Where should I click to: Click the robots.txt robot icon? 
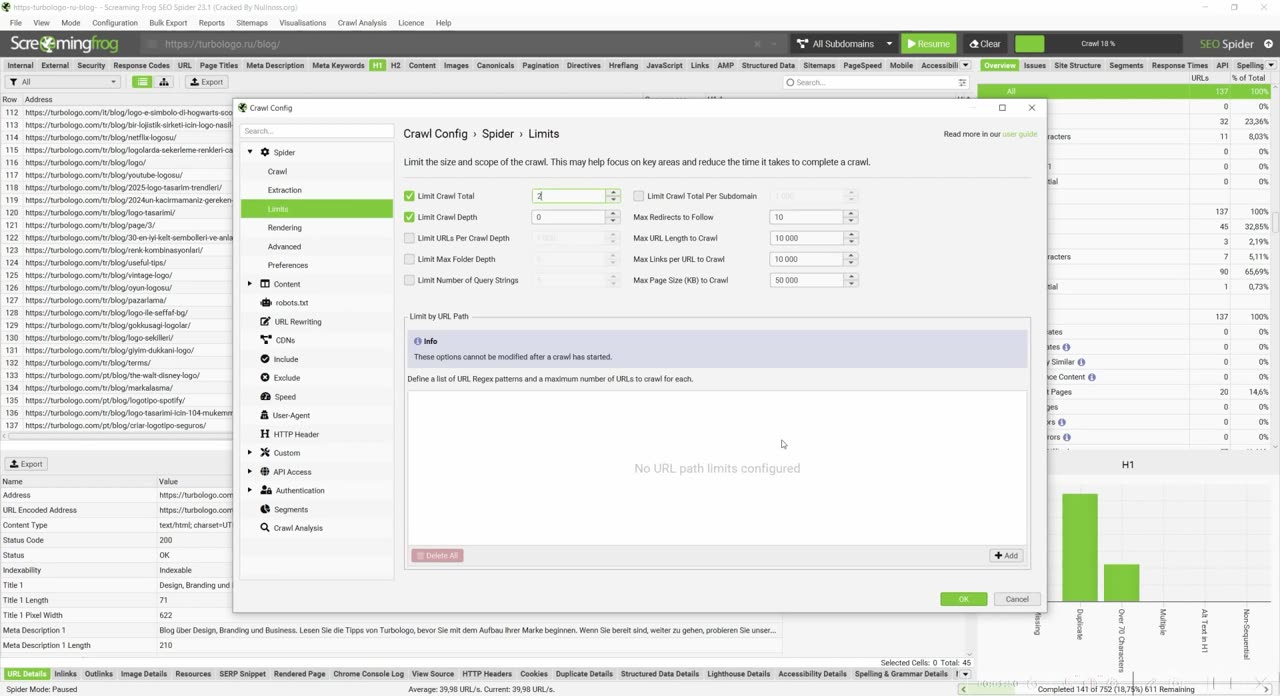265,302
